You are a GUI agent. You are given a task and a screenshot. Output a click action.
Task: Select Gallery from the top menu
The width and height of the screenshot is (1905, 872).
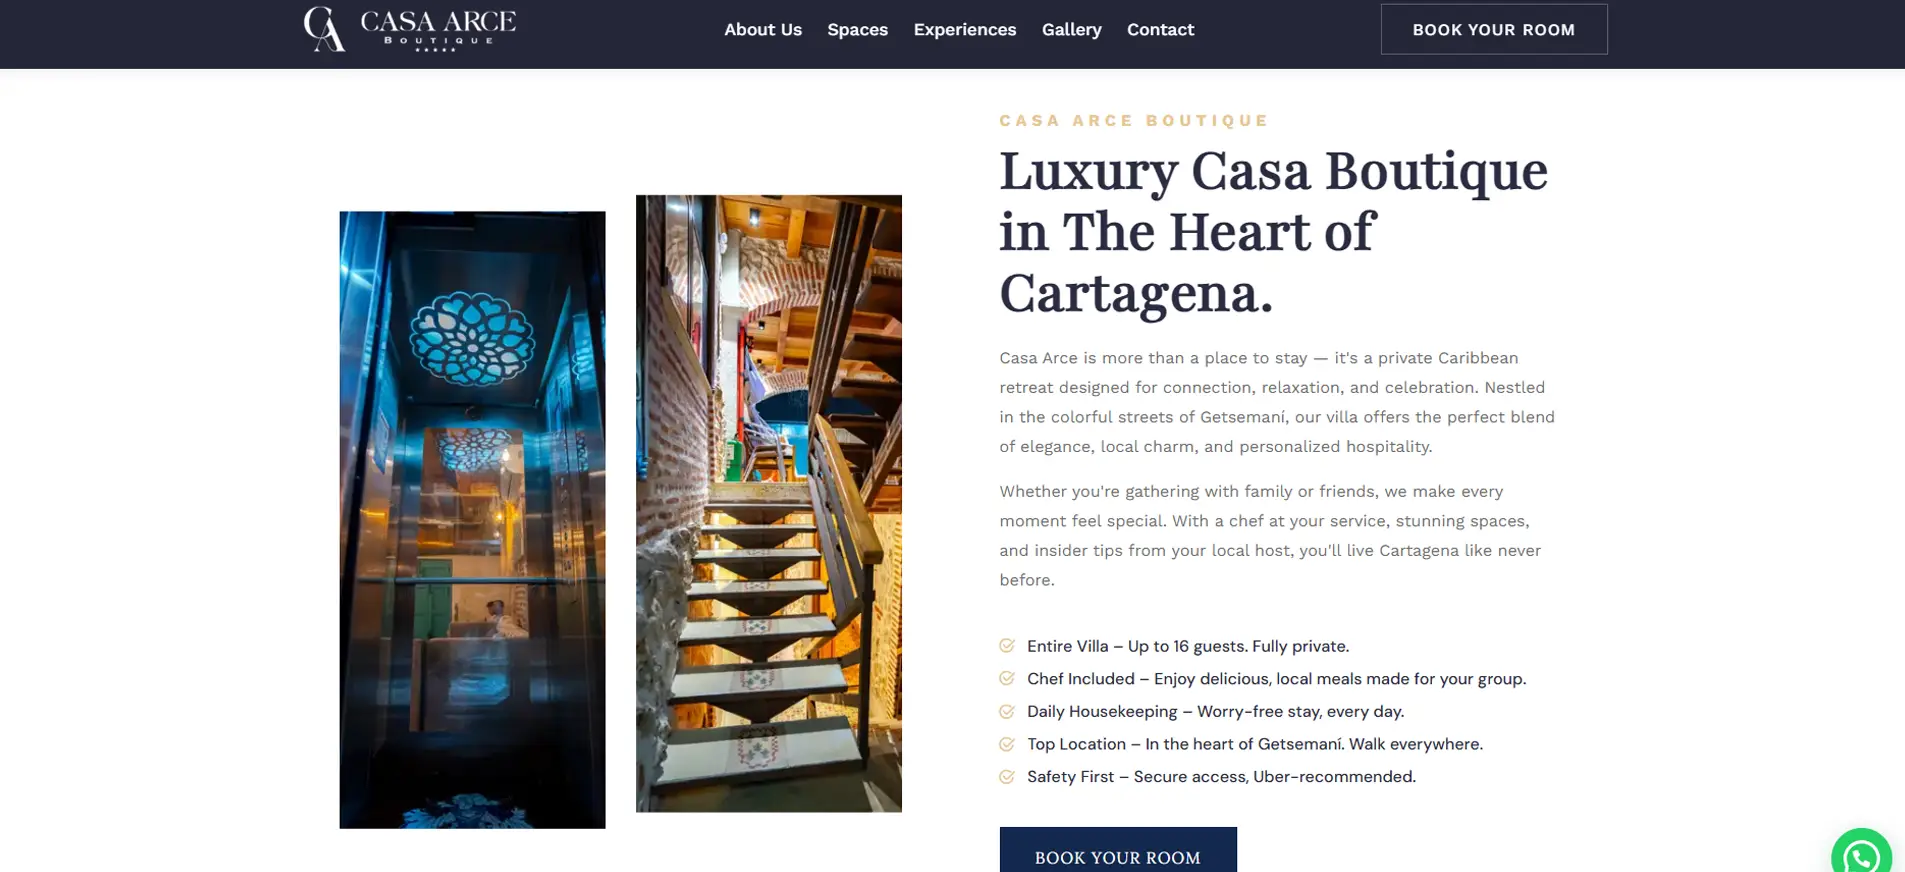coord(1071,30)
